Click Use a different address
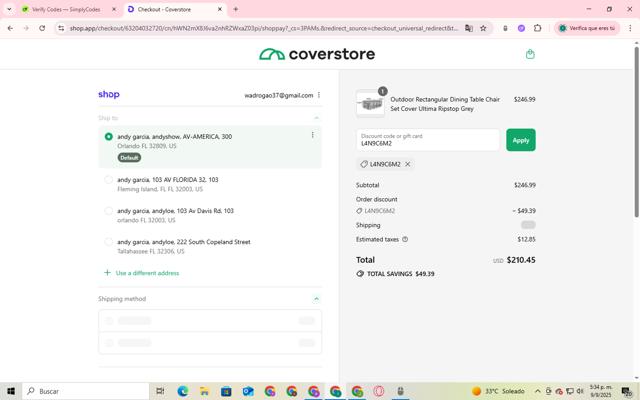This screenshot has height=400, width=640. point(142,273)
